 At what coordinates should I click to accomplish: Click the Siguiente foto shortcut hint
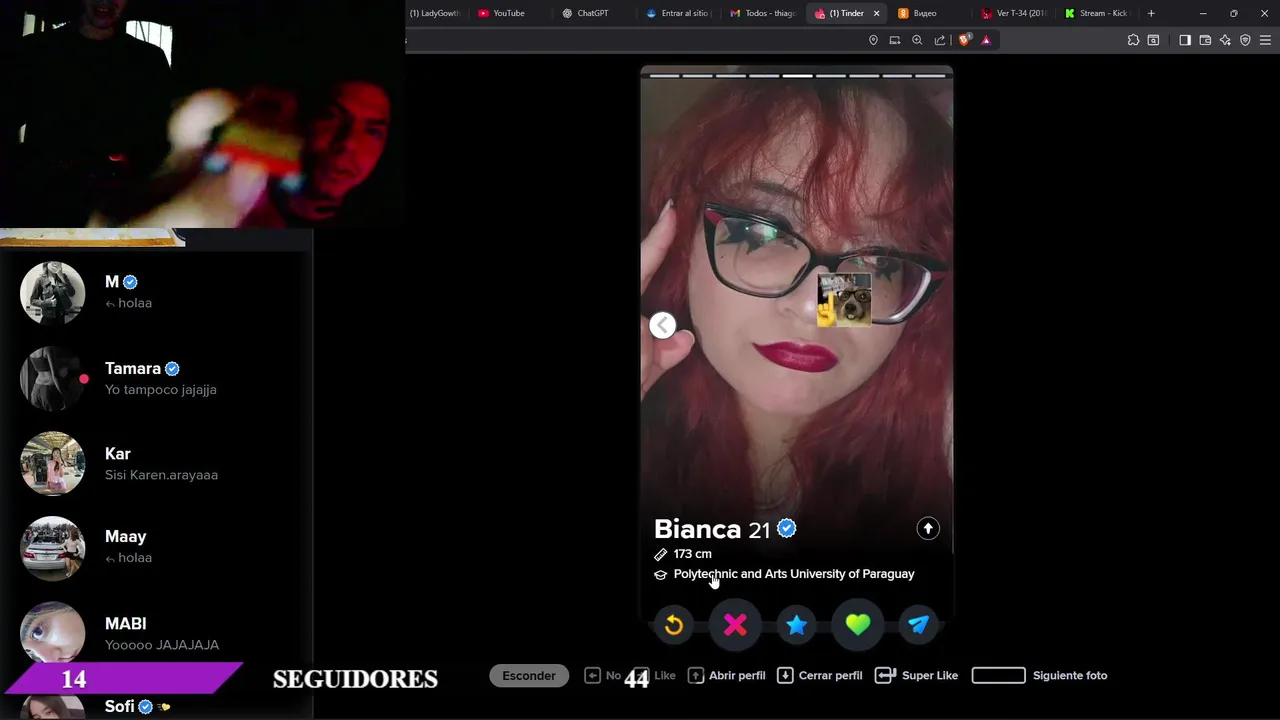(x=1040, y=676)
